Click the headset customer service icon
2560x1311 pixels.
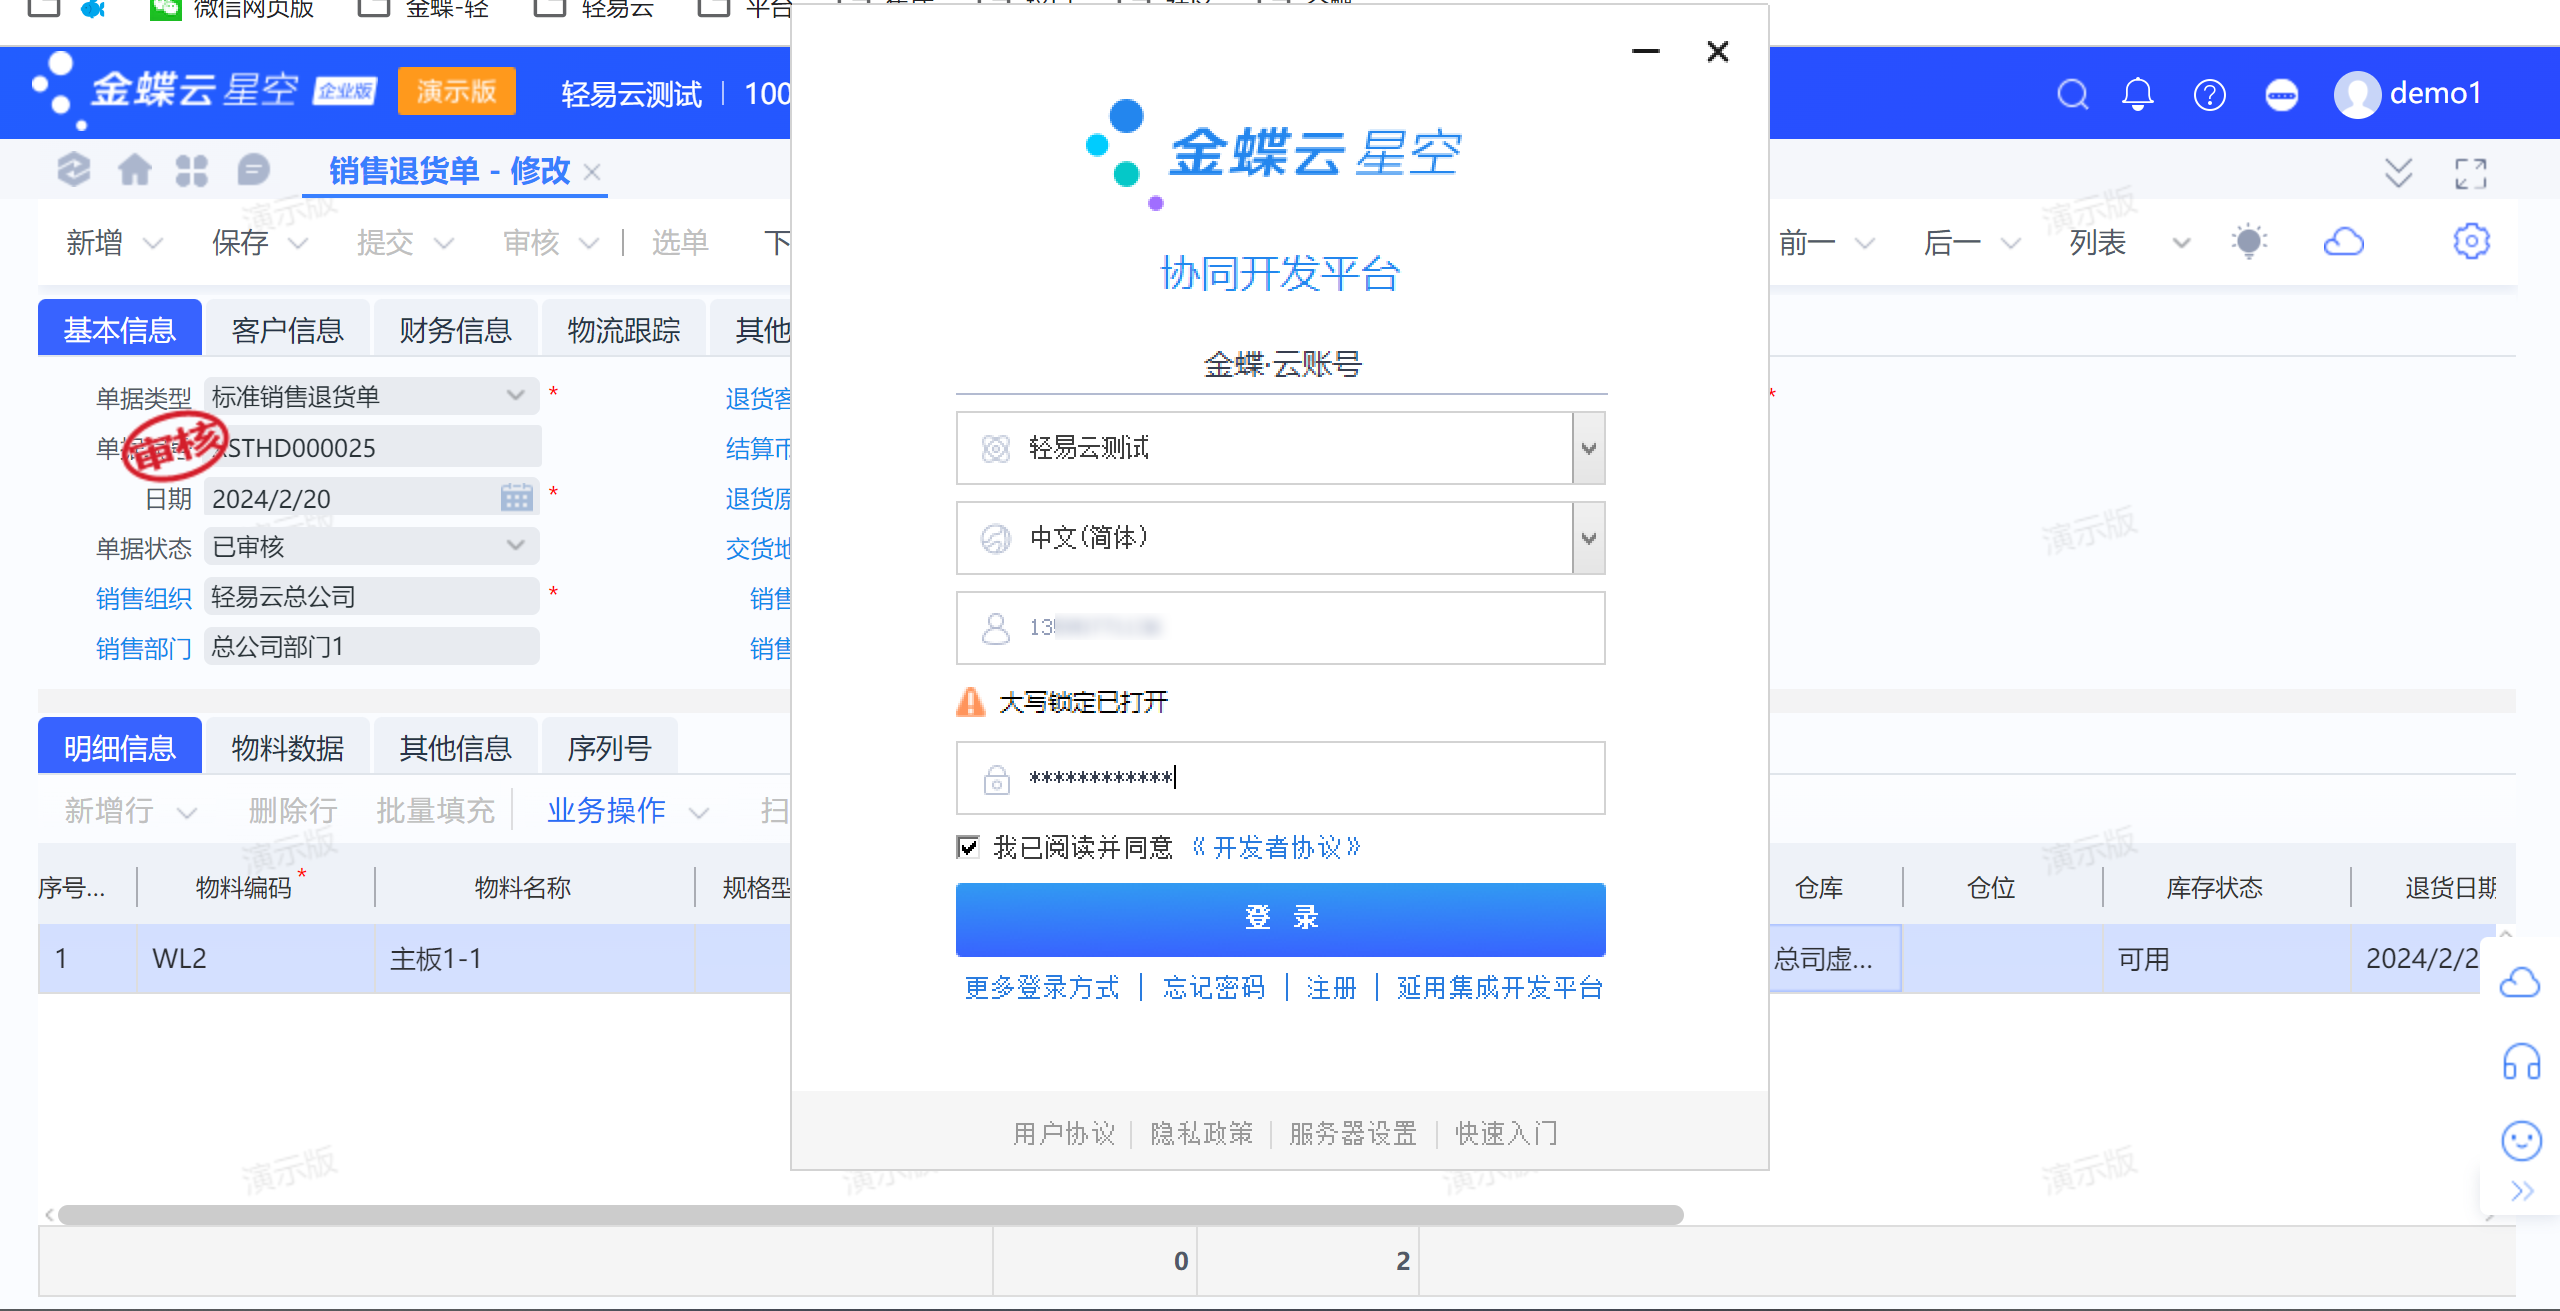2520,1062
